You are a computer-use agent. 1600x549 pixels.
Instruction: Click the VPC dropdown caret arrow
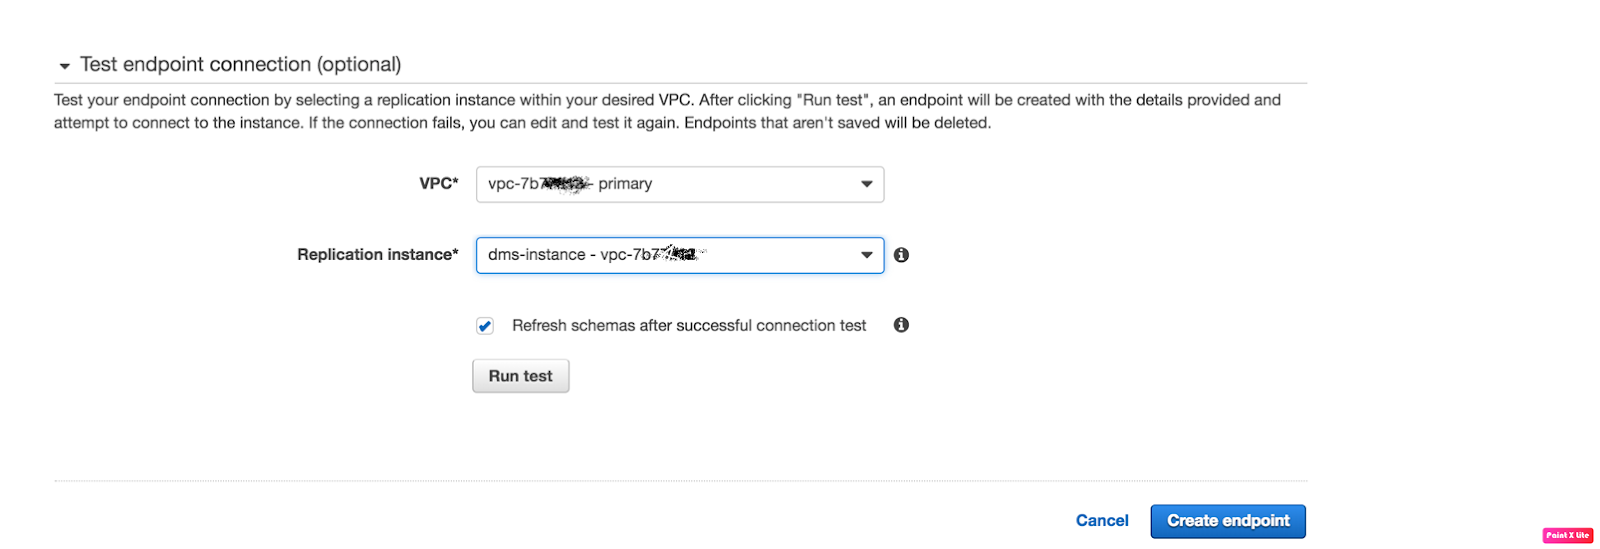click(866, 184)
